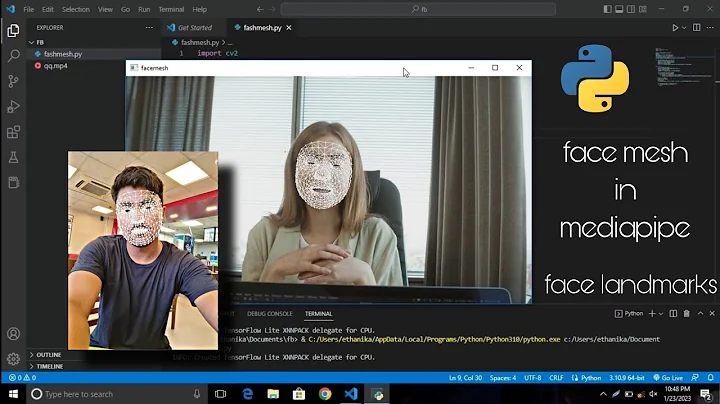Toggle the bottom panel layout icon
This screenshot has width=720, height=404.
(619, 9)
